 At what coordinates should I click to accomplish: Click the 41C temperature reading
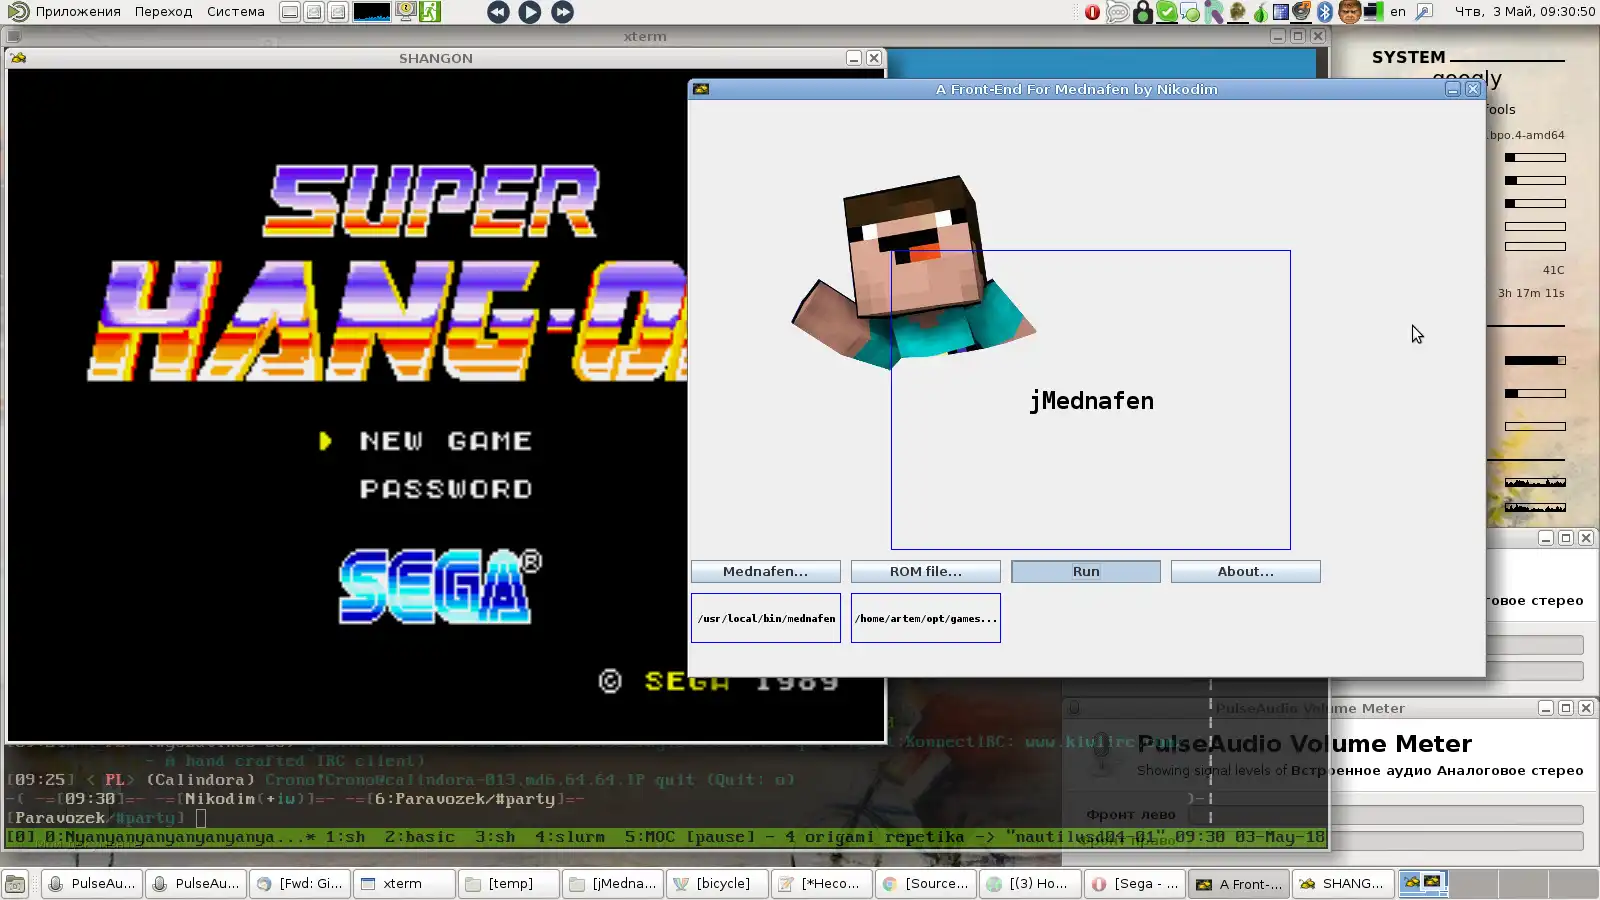point(1553,270)
